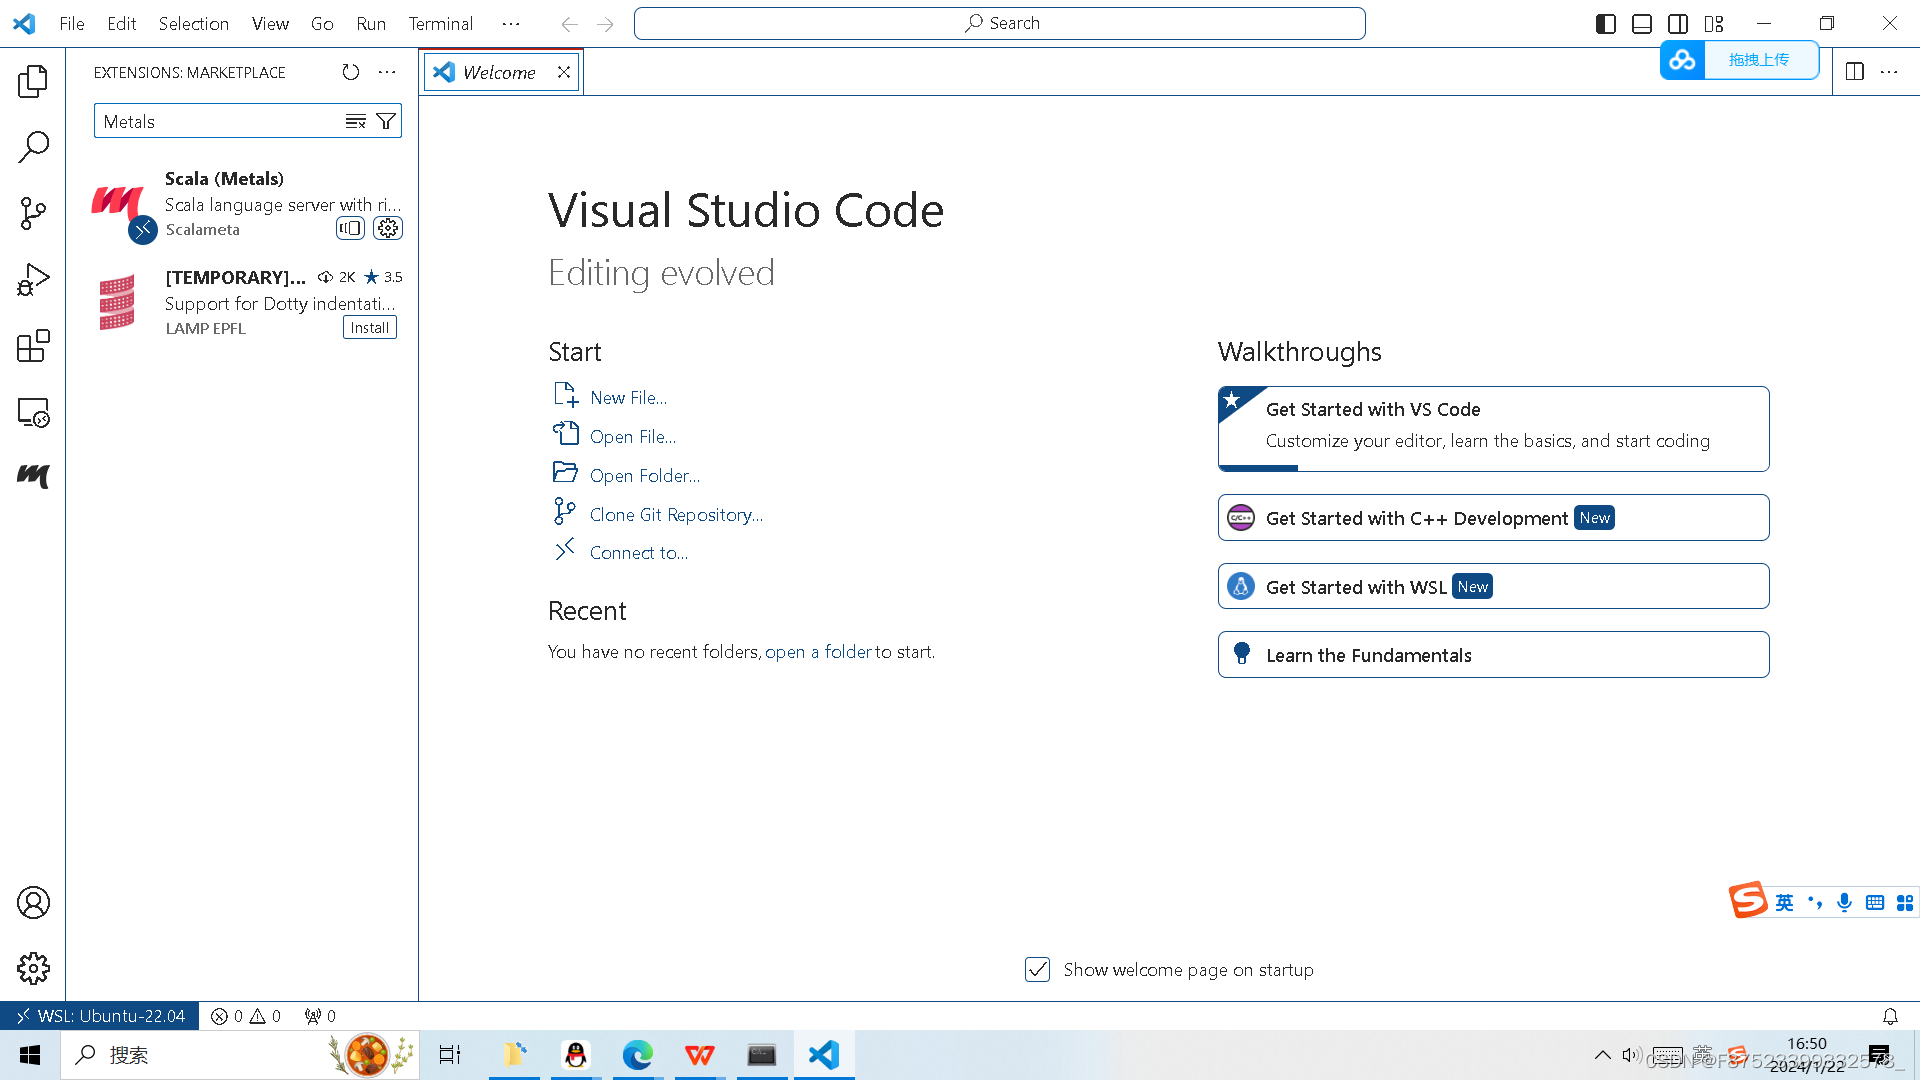Open editor more actions menu
The width and height of the screenshot is (1920, 1080).
(1889, 72)
